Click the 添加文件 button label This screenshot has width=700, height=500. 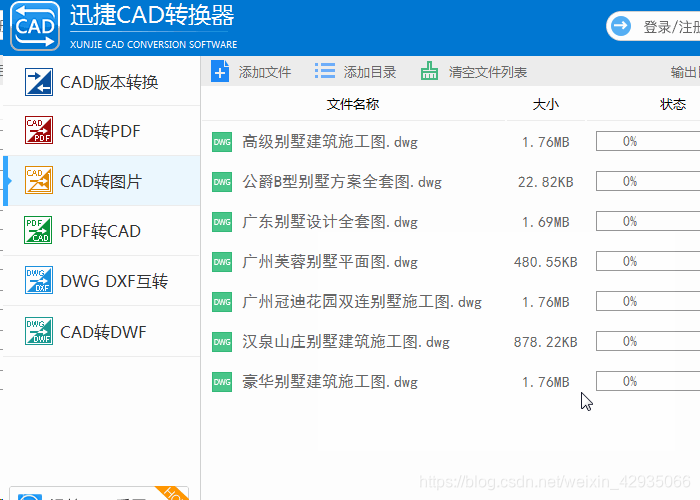pyautogui.click(x=265, y=71)
